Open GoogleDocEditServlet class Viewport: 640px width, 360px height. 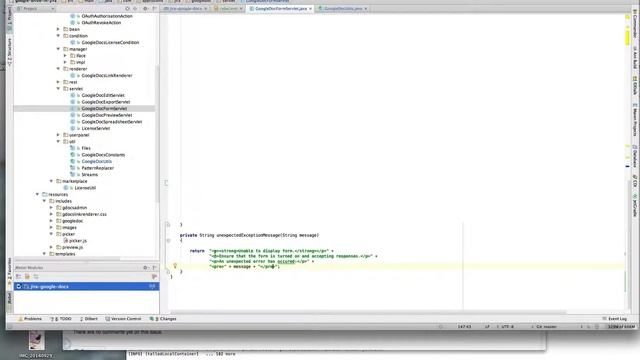click(103, 95)
